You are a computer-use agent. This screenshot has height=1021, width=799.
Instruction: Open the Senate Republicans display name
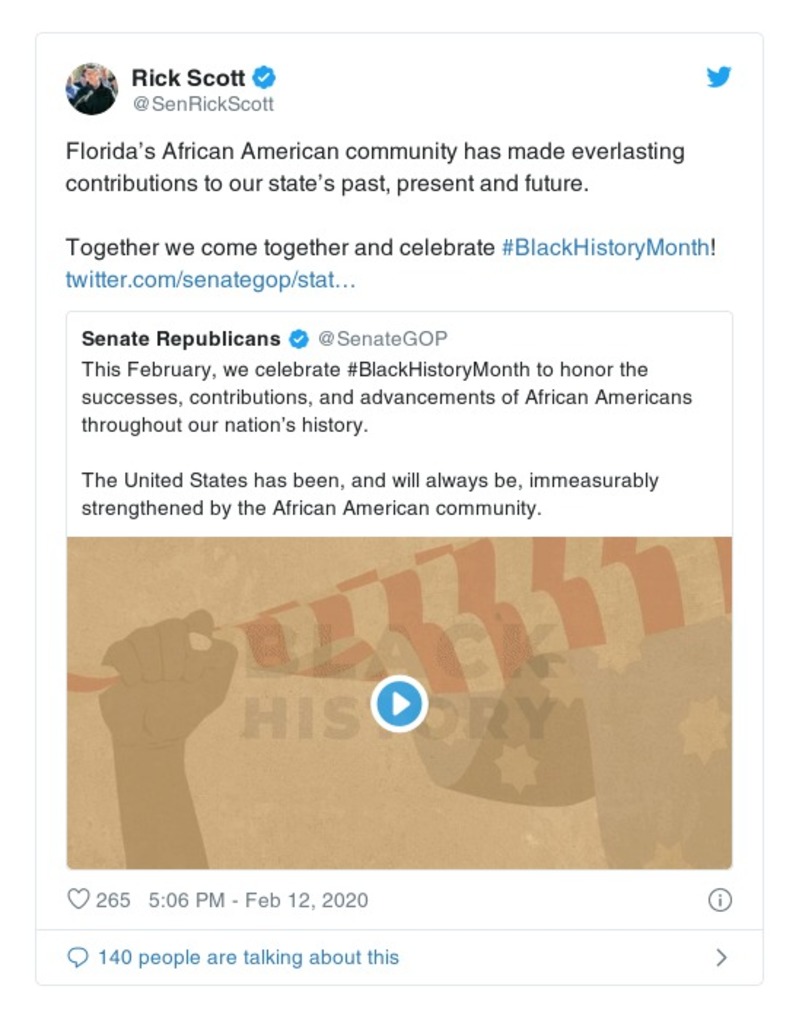[x=181, y=339]
